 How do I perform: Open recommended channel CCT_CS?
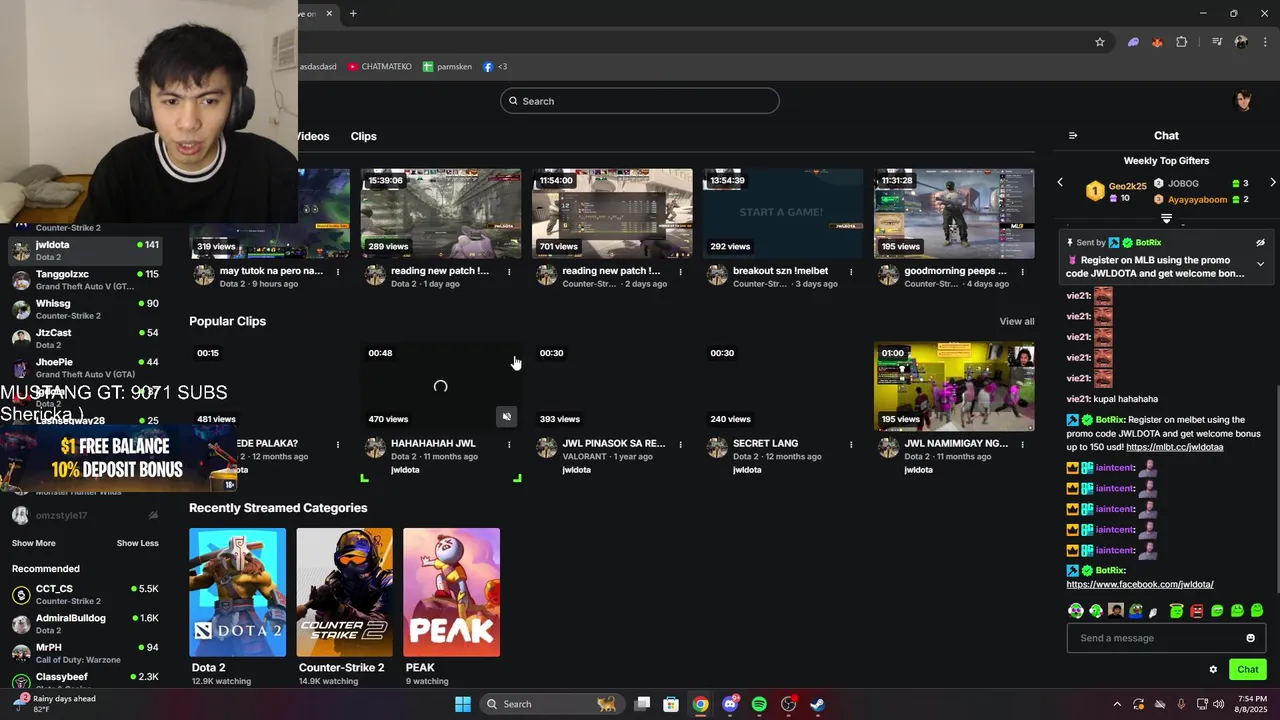(x=85, y=594)
